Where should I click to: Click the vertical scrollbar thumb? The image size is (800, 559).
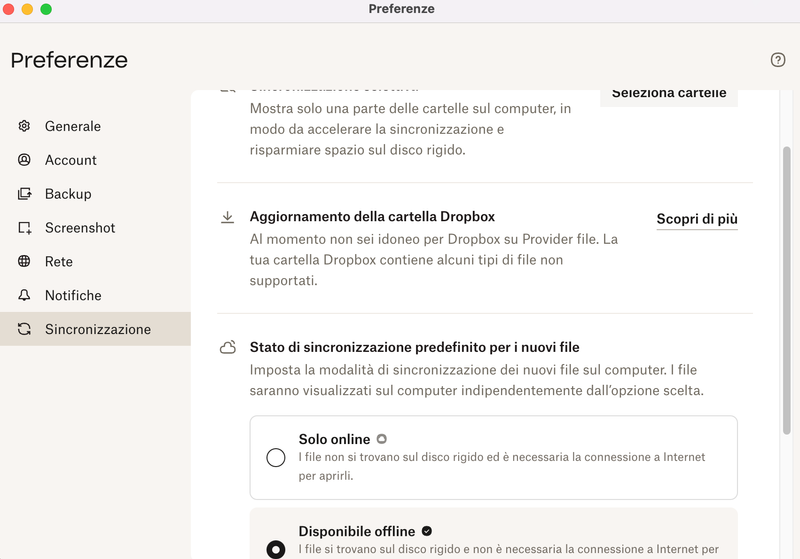[787, 290]
